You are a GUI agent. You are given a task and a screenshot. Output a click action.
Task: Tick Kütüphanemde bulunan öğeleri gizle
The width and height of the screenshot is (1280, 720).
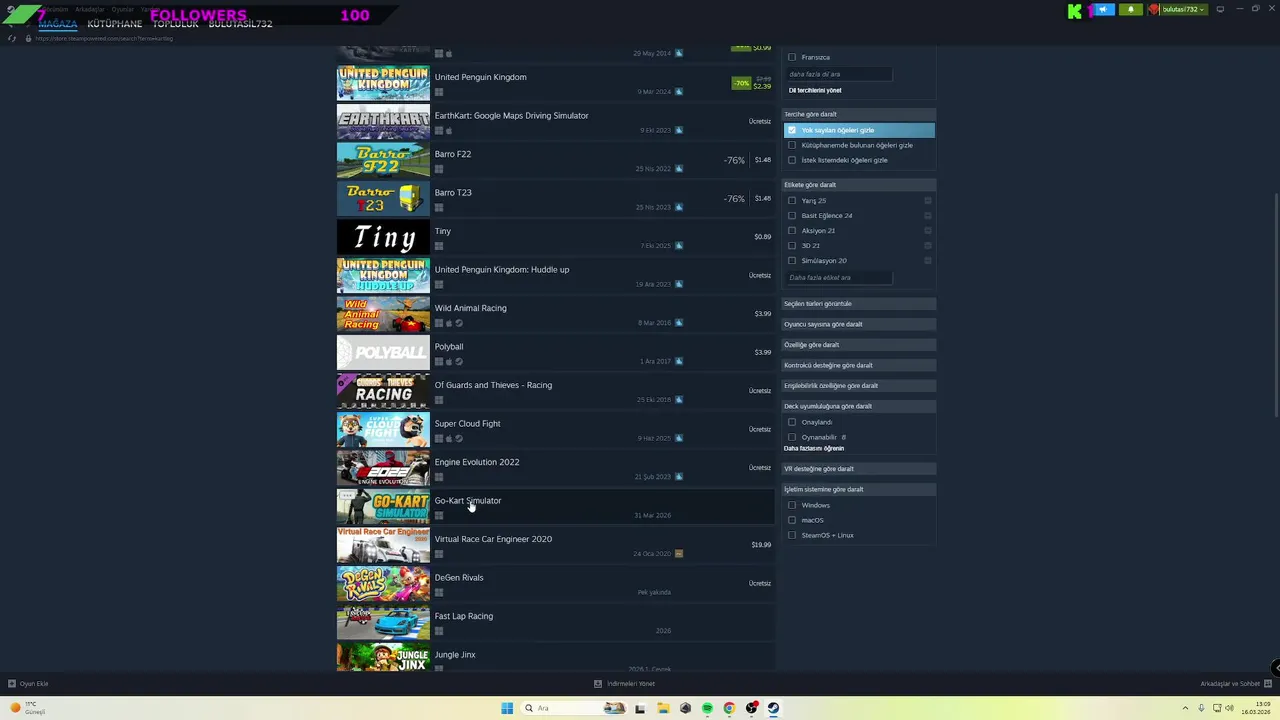[792, 145]
